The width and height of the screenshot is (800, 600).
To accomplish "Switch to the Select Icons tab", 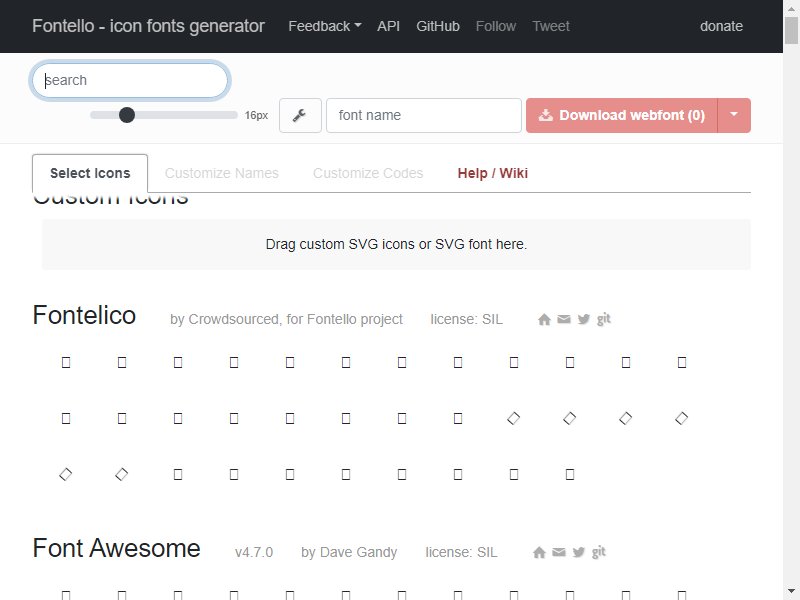I will 90,173.
